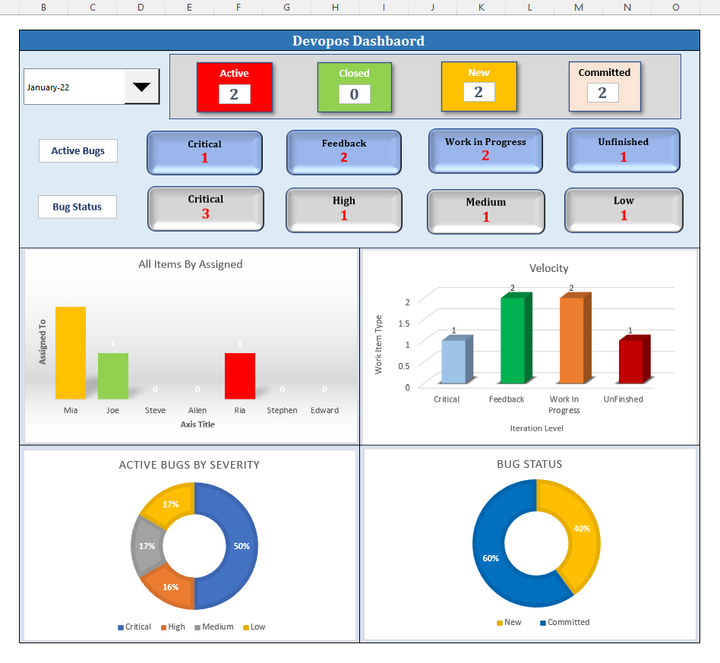
Task: Select the Committed status card
Action: tap(603, 86)
